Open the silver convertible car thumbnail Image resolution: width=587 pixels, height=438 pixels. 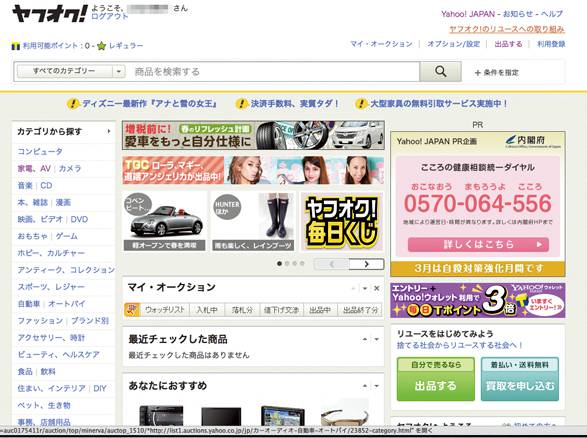(165, 221)
